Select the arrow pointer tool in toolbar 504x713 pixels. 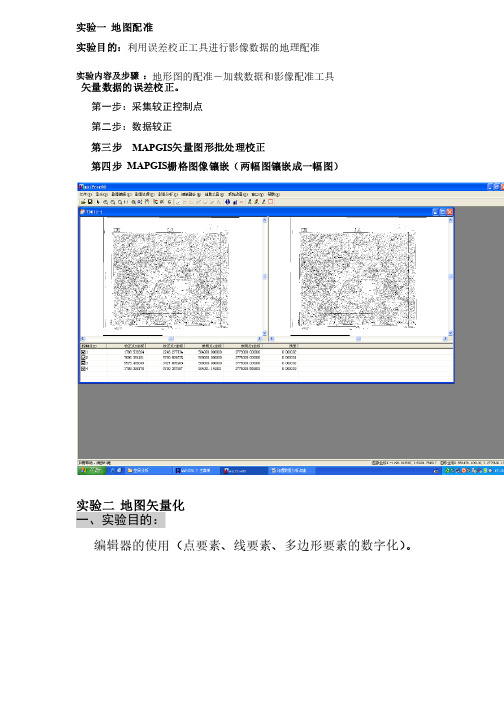click(98, 201)
